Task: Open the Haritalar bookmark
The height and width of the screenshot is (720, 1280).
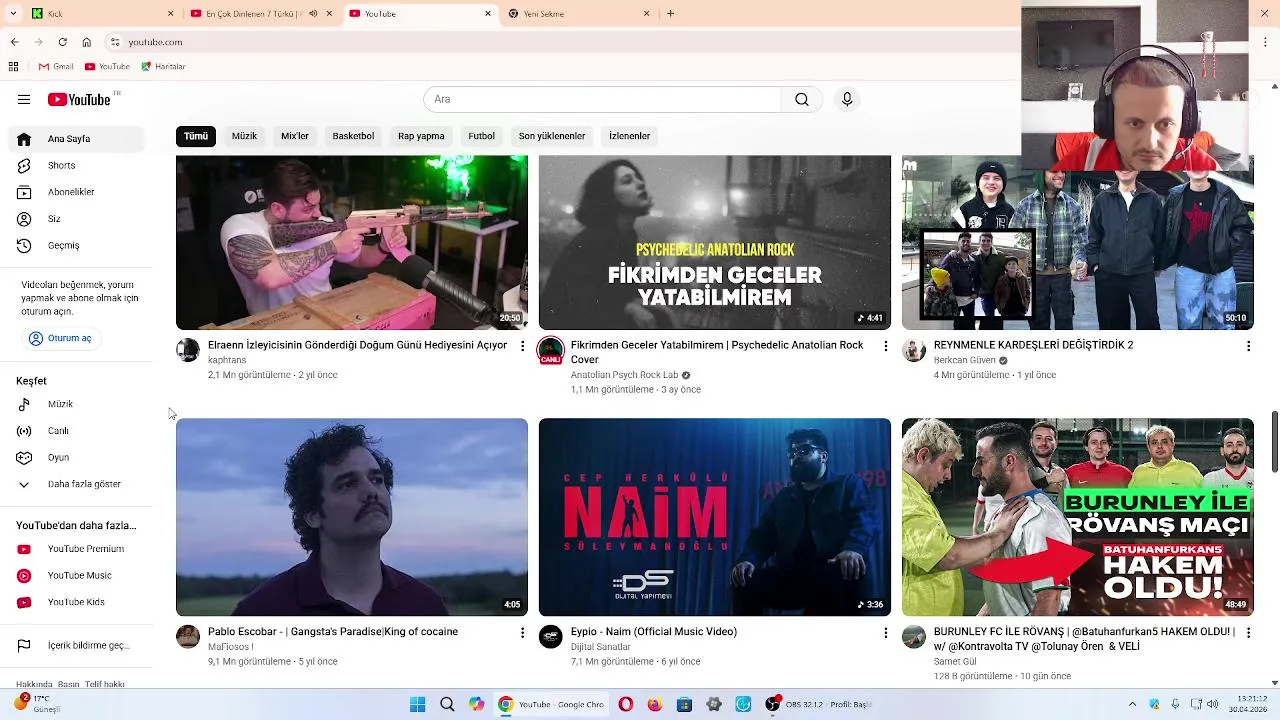Action: point(163,66)
